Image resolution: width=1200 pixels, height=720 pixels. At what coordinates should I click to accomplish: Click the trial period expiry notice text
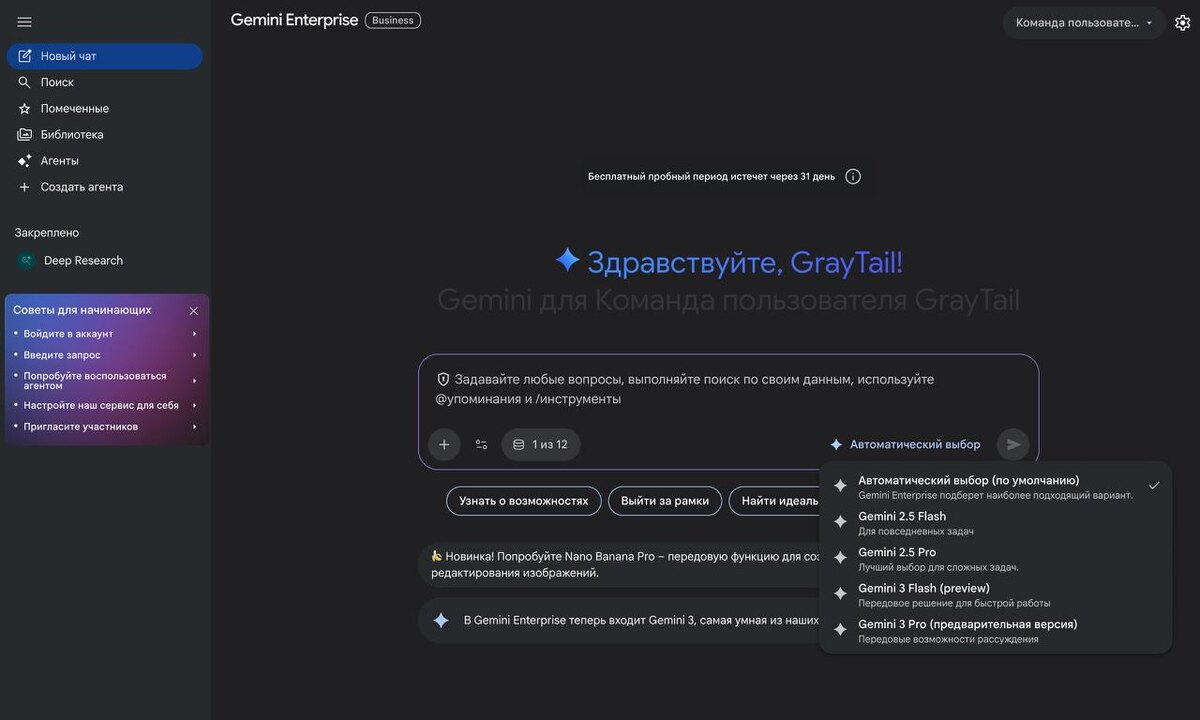tap(711, 177)
